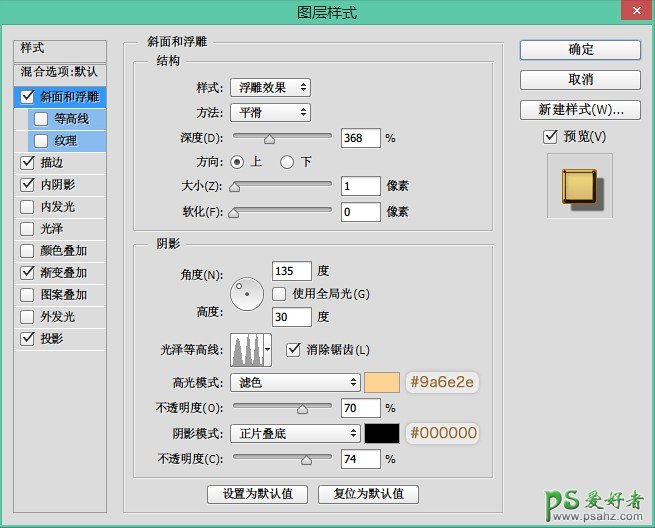The height and width of the screenshot is (528, 655).
Task: Select 渐变叠加 in the styles list
Action: coord(63,272)
